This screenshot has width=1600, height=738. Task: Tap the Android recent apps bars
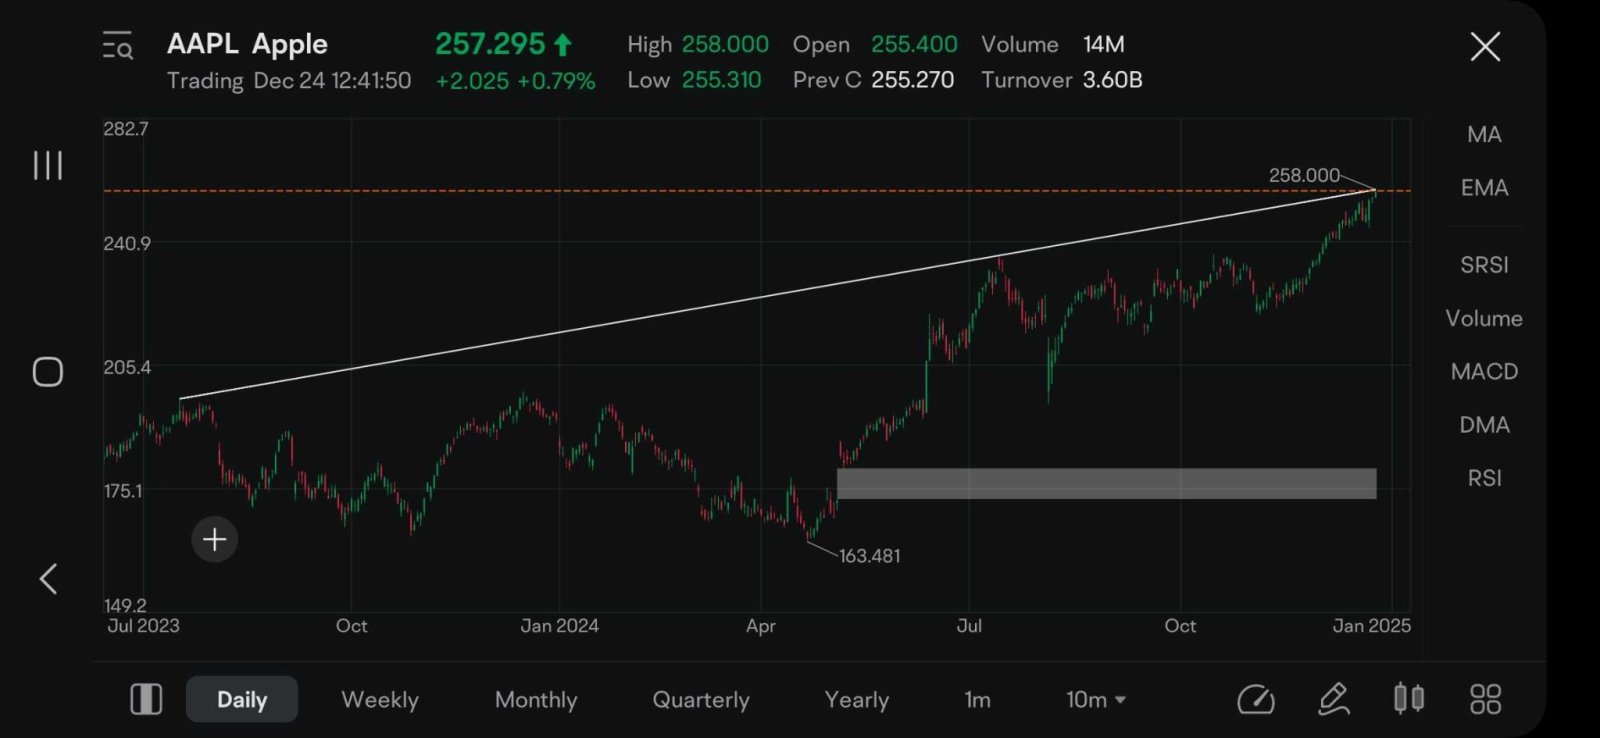click(48, 165)
